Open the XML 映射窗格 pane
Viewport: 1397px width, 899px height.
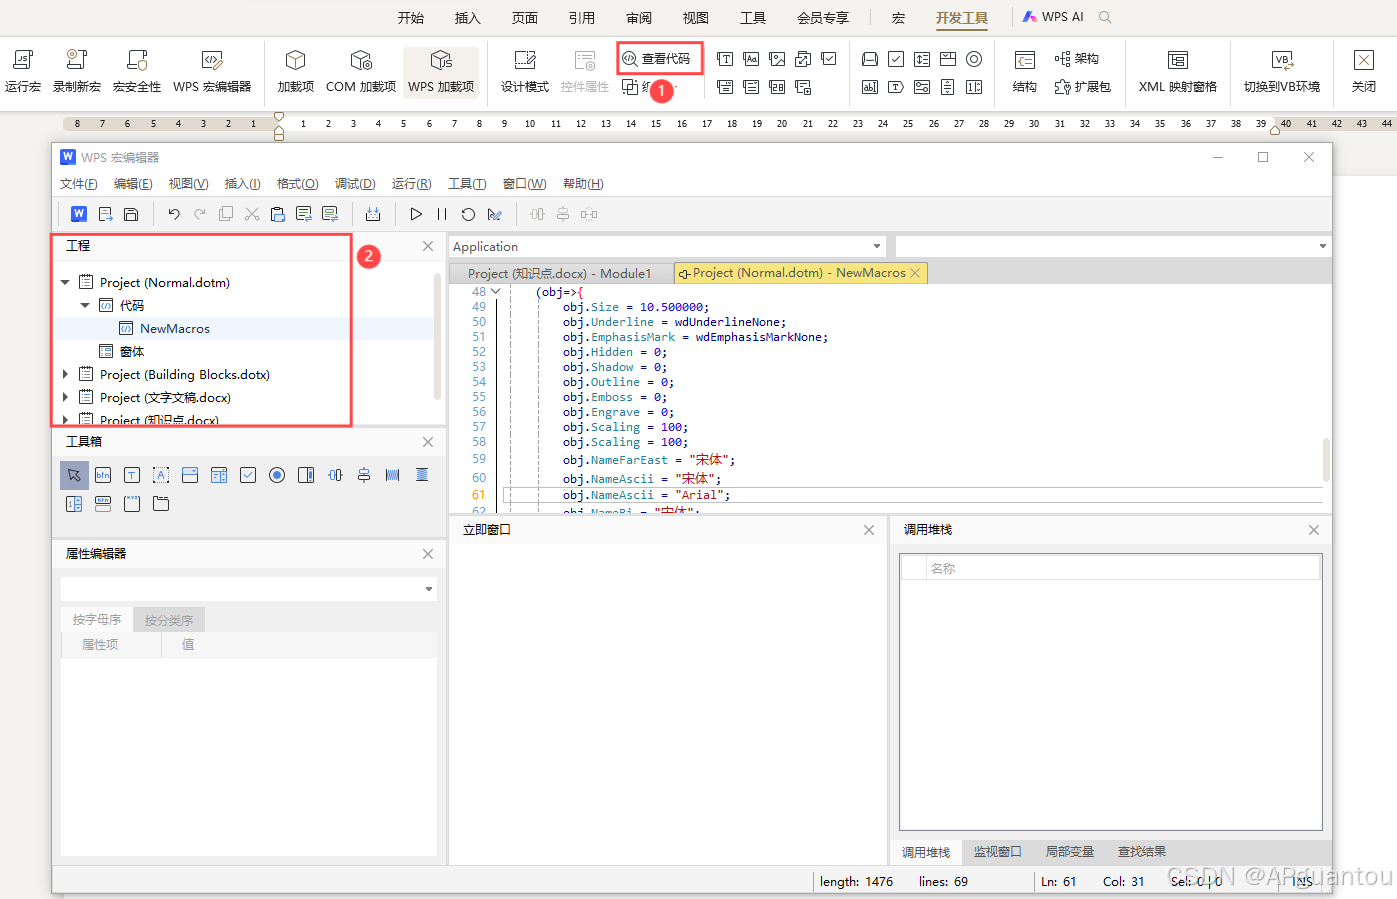(1178, 71)
